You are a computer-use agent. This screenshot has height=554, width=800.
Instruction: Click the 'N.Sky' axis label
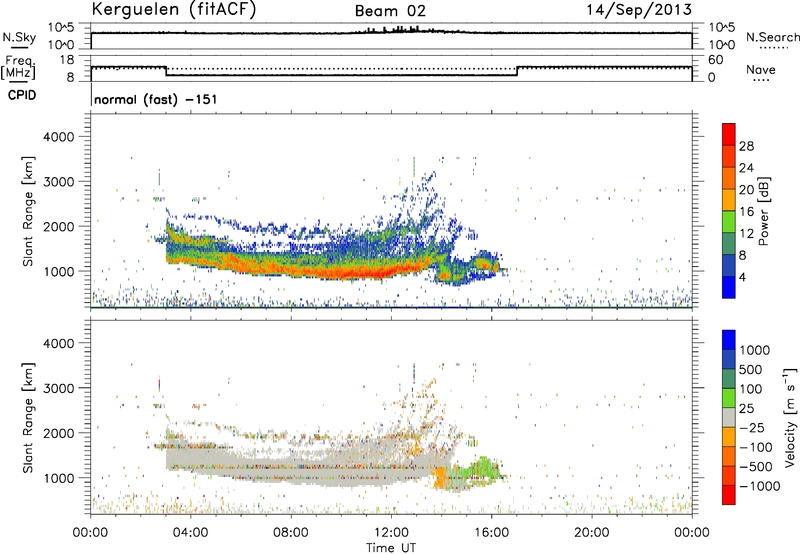[x=19, y=37]
